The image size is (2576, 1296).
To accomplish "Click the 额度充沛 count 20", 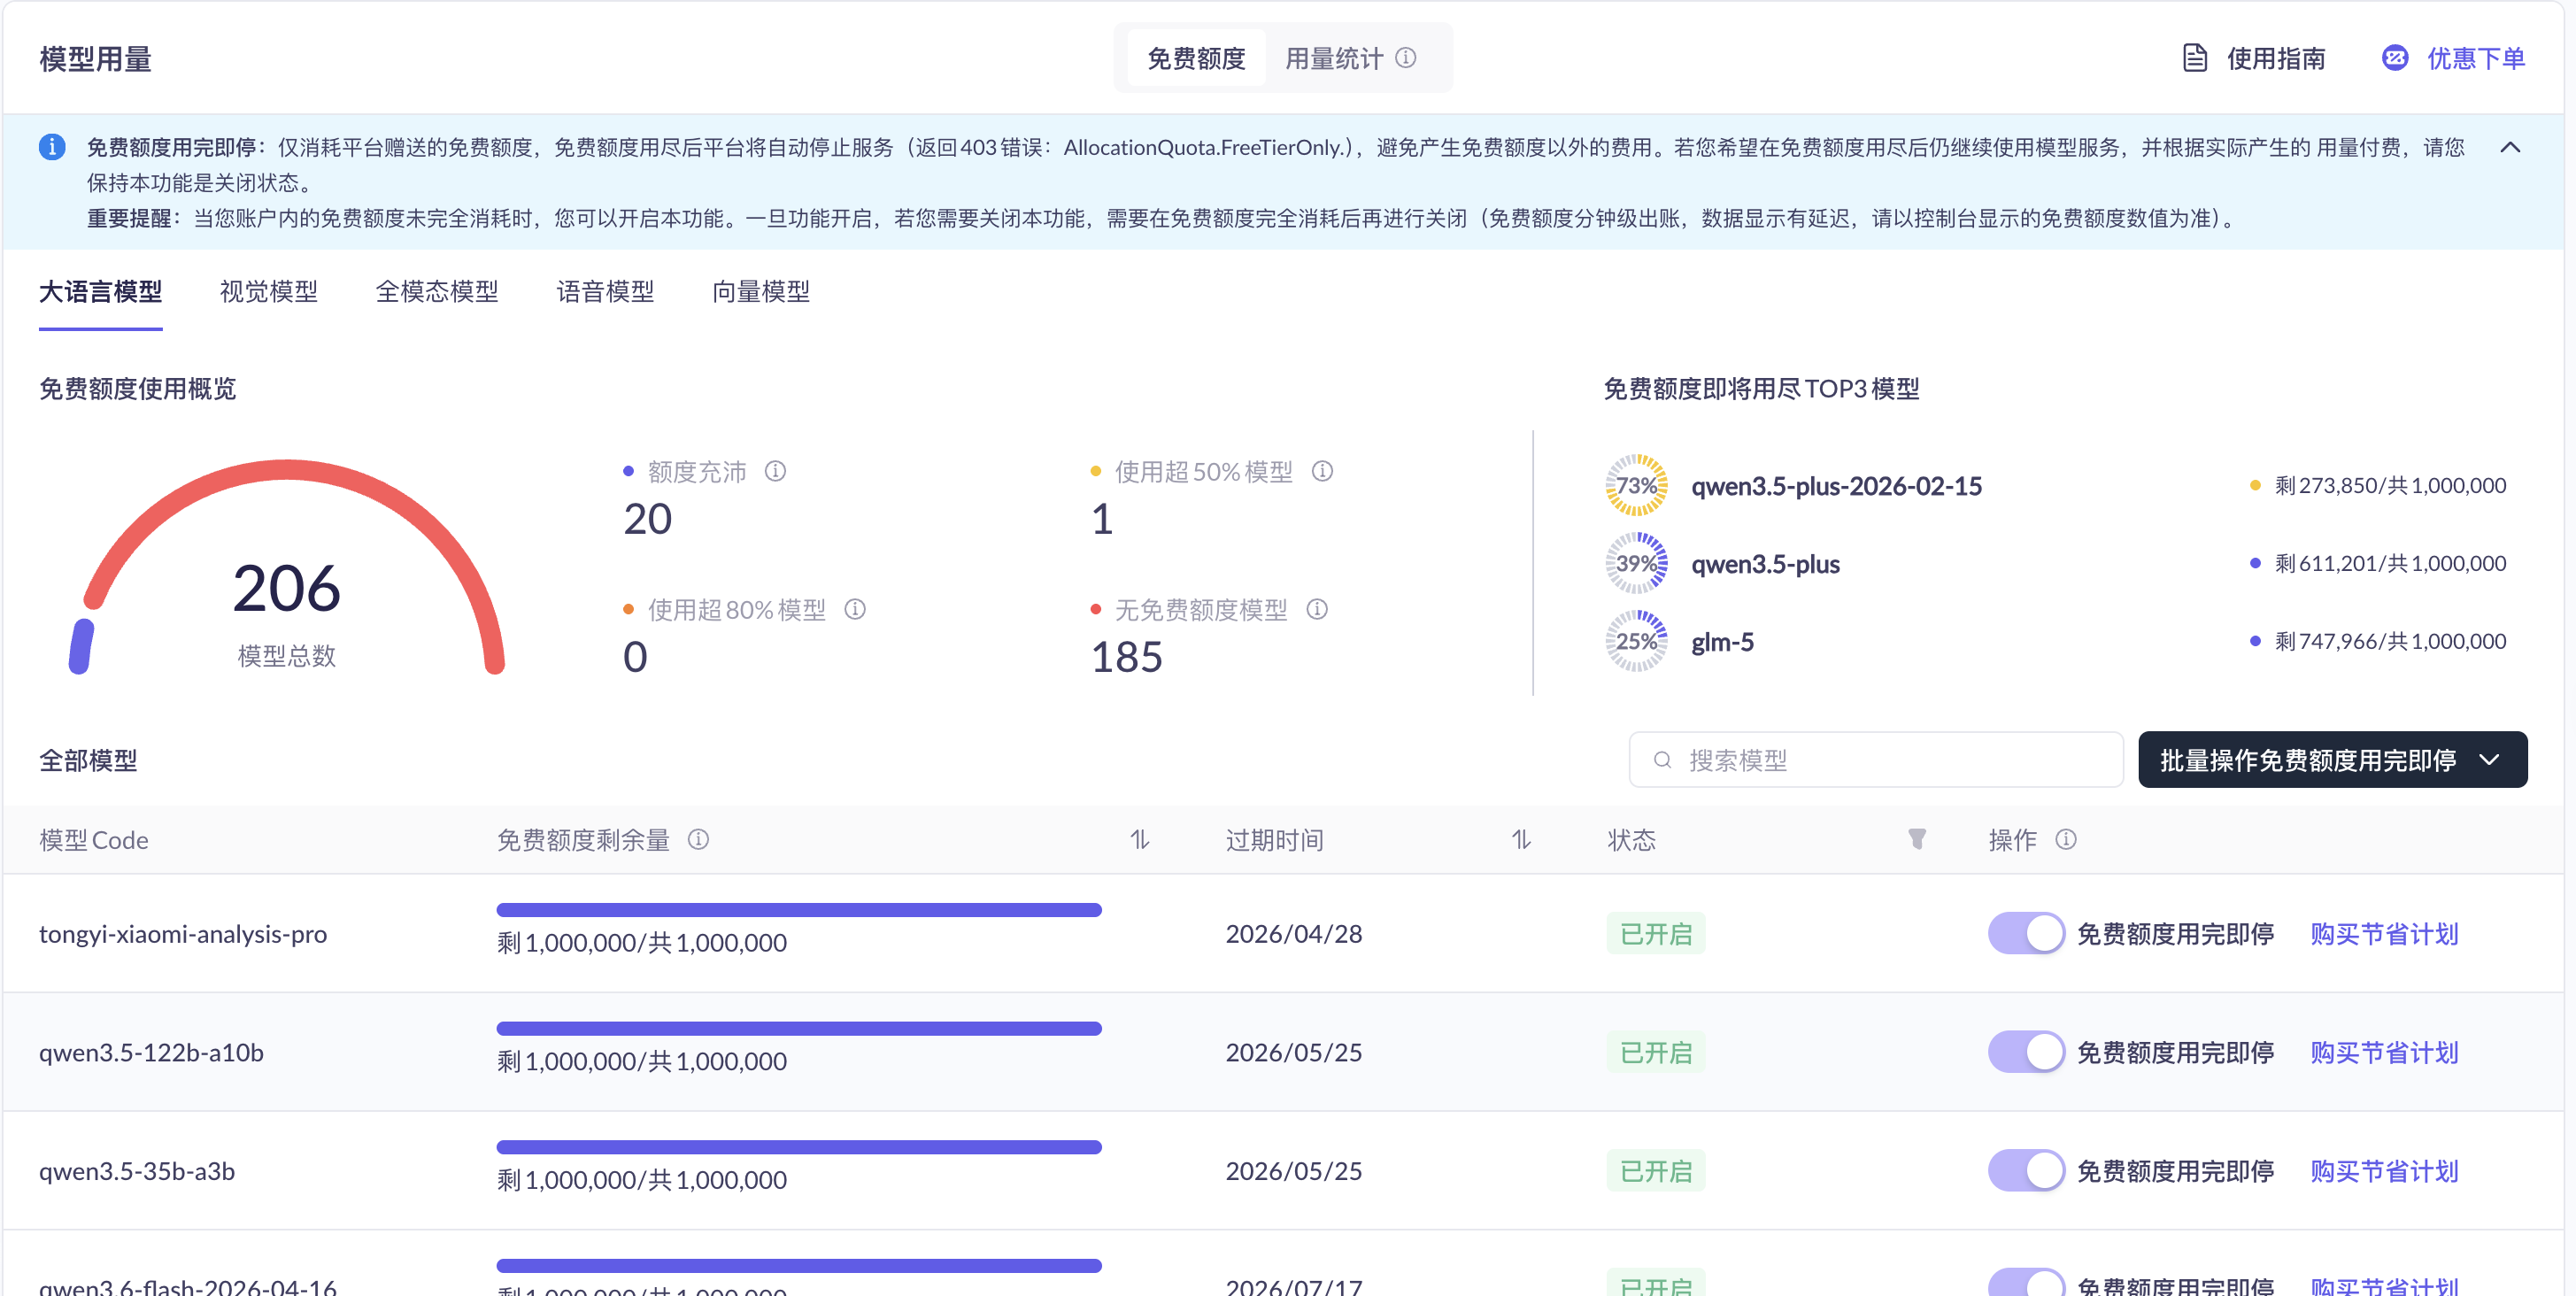I will 648,519.
